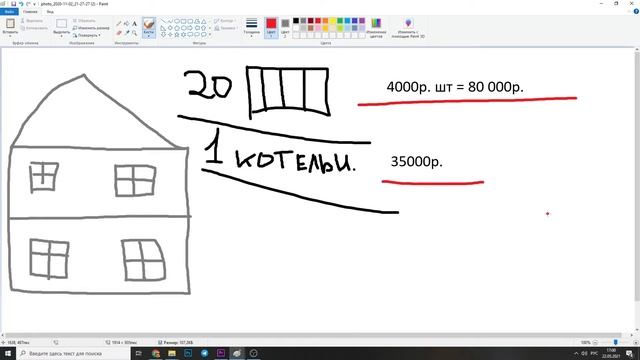640x360 pixels.
Task: Select the Pencil tool
Action: pyautogui.click(x=119, y=24)
